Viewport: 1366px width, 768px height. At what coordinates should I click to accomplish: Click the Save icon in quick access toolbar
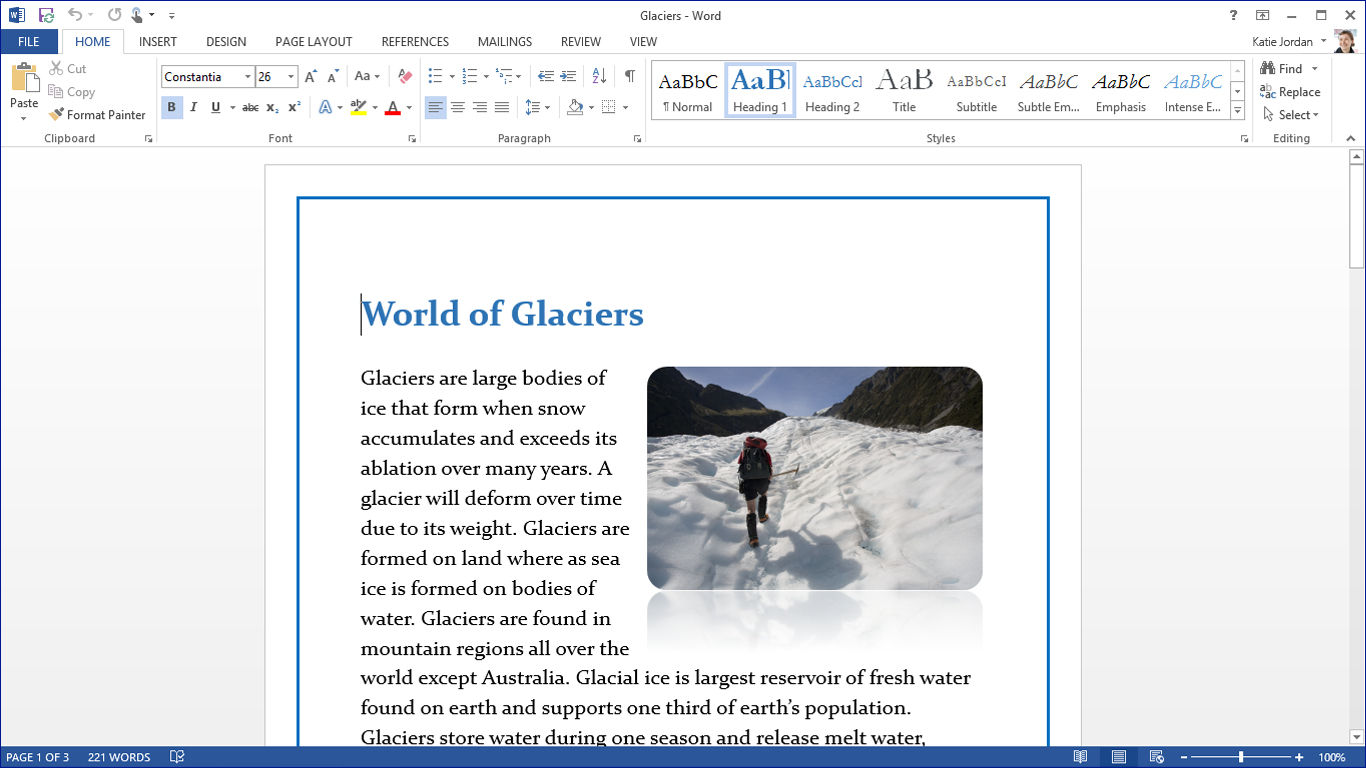click(x=46, y=15)
